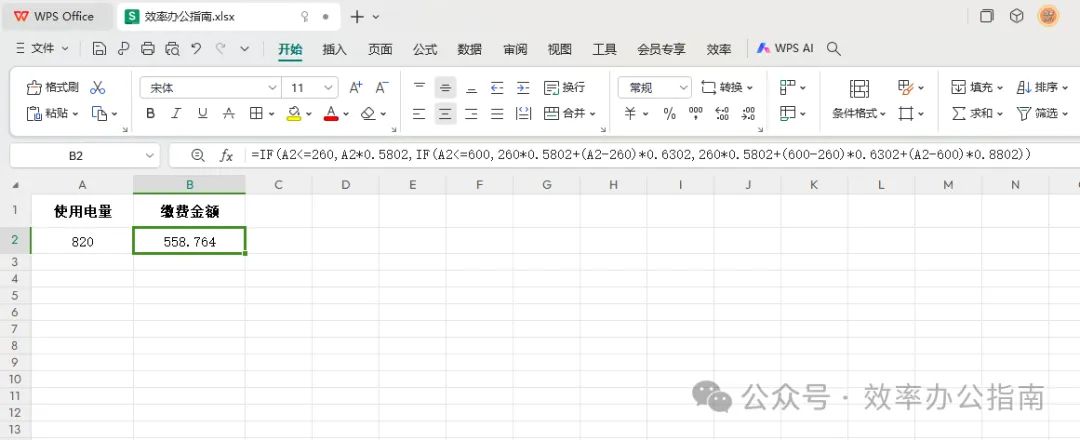Click the Convert (转换) button

point(727,87)
